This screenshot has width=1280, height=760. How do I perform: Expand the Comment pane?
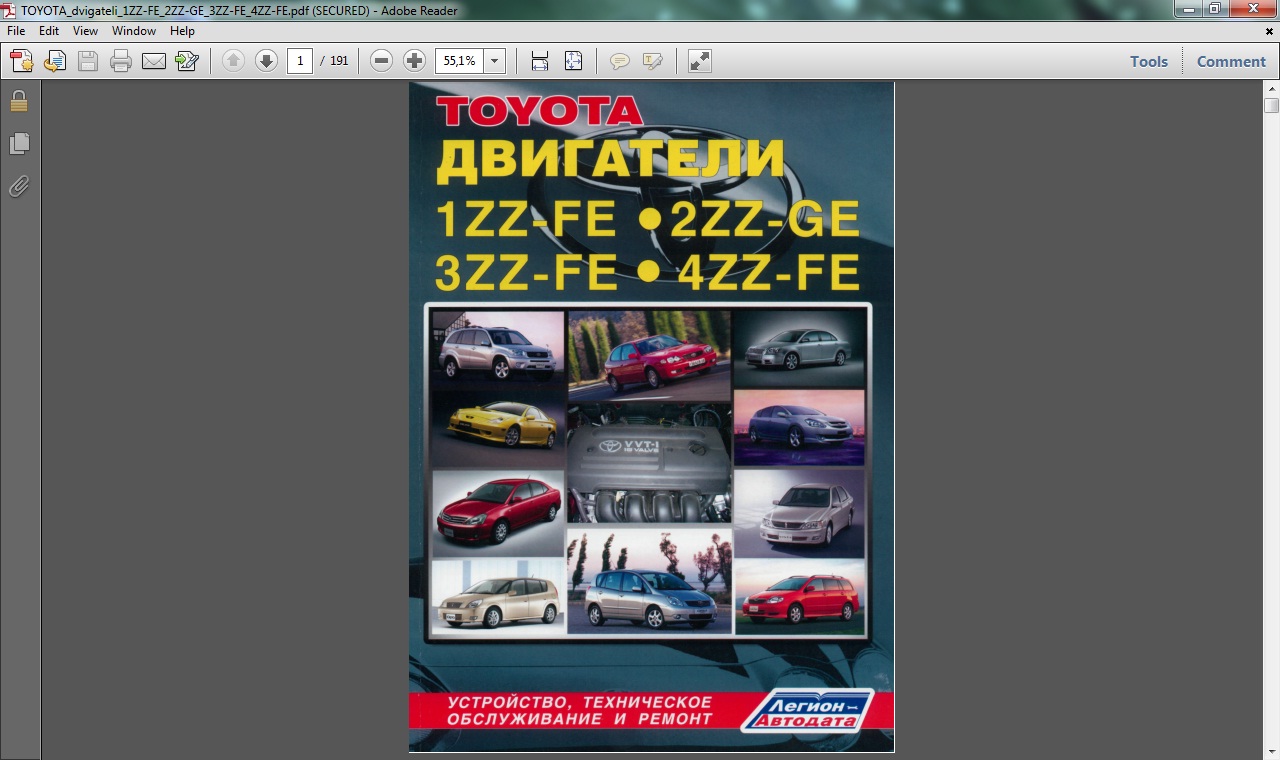pyautogui.click(x=1231, y=61)
